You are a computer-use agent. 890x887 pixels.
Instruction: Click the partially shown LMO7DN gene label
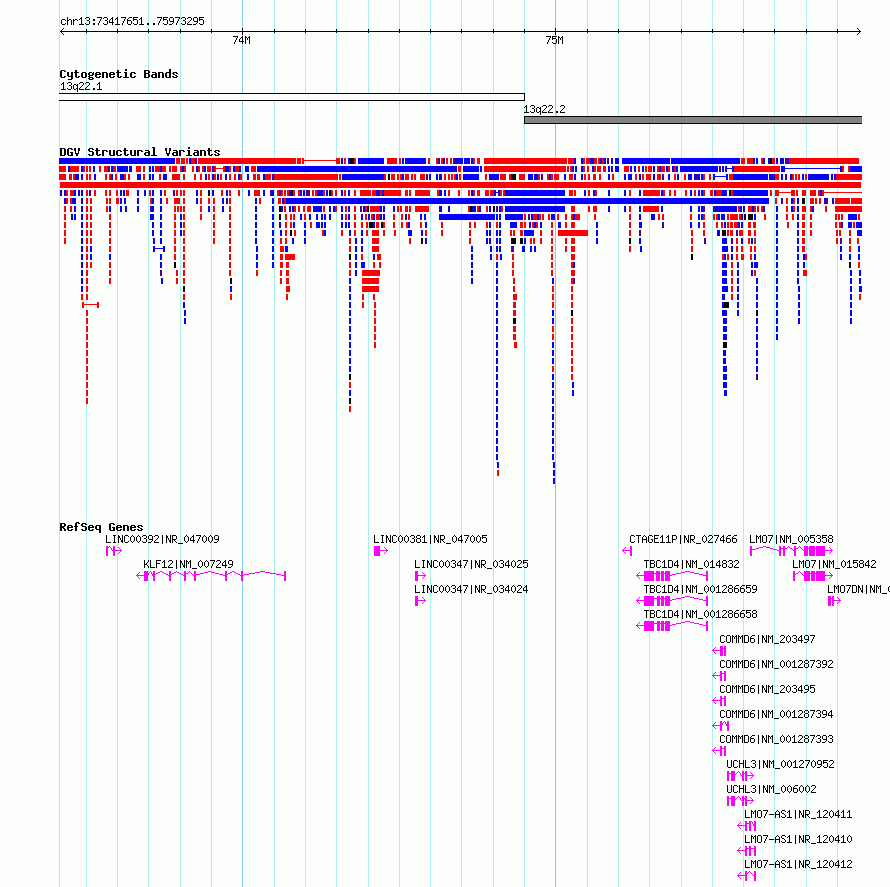coord(858,589)
